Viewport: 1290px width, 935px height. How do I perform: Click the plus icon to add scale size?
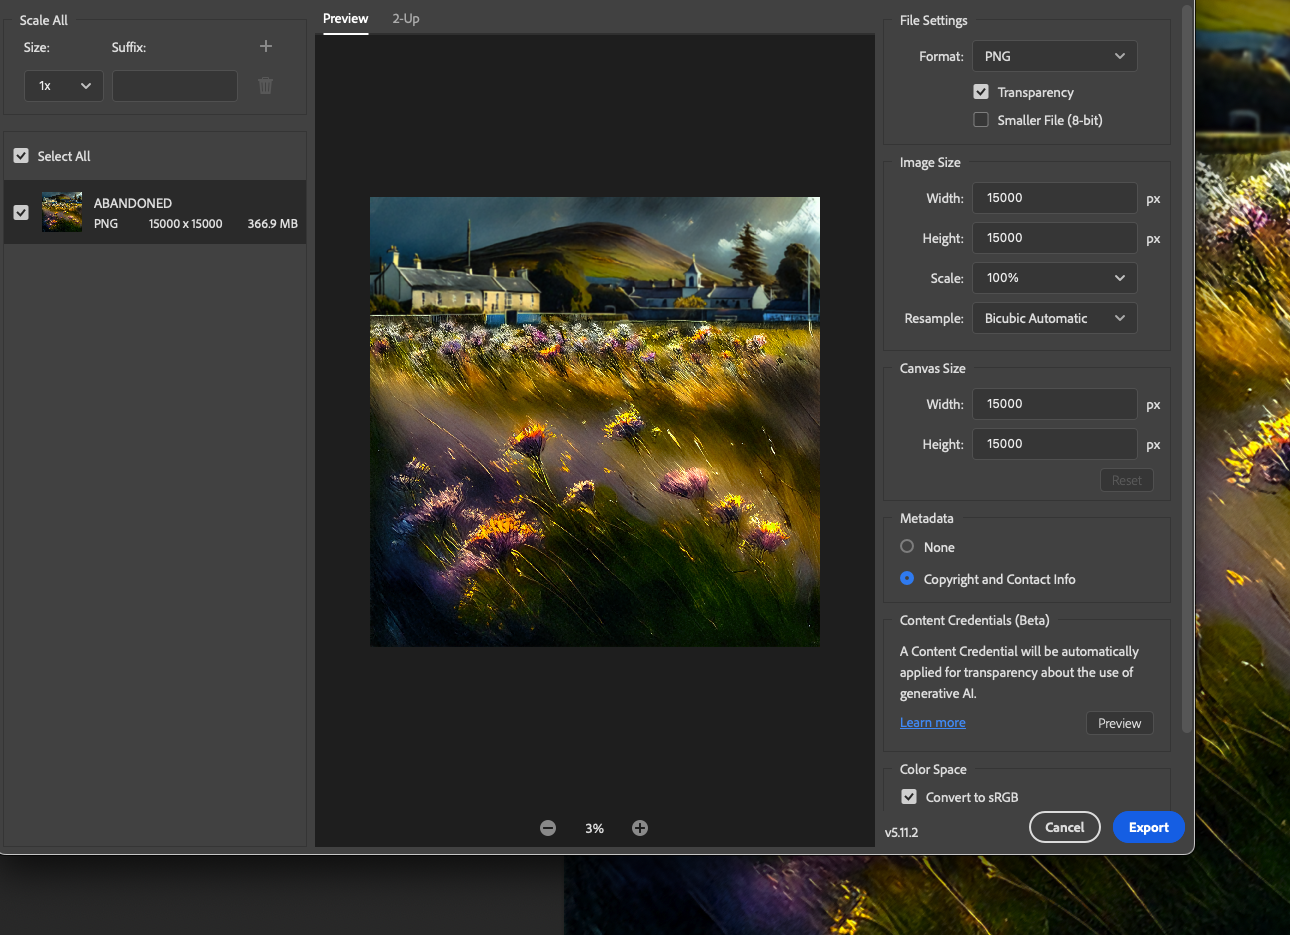pos(266,46)
